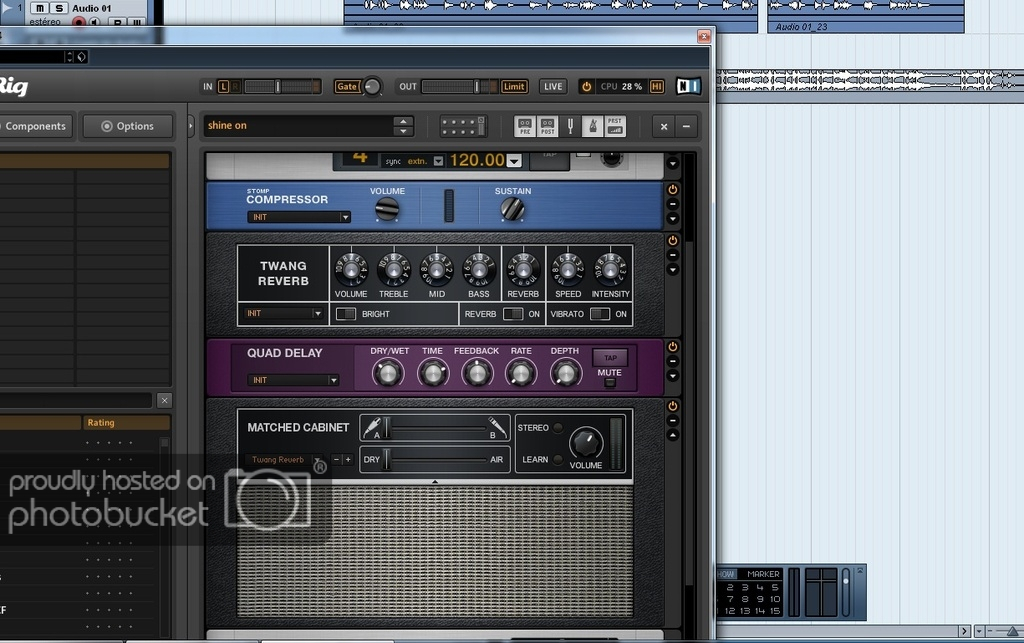Click the Audio 01 monitor speaker icon
Viewport: 1024px width, 643px height.
click(x=95, y=22)
